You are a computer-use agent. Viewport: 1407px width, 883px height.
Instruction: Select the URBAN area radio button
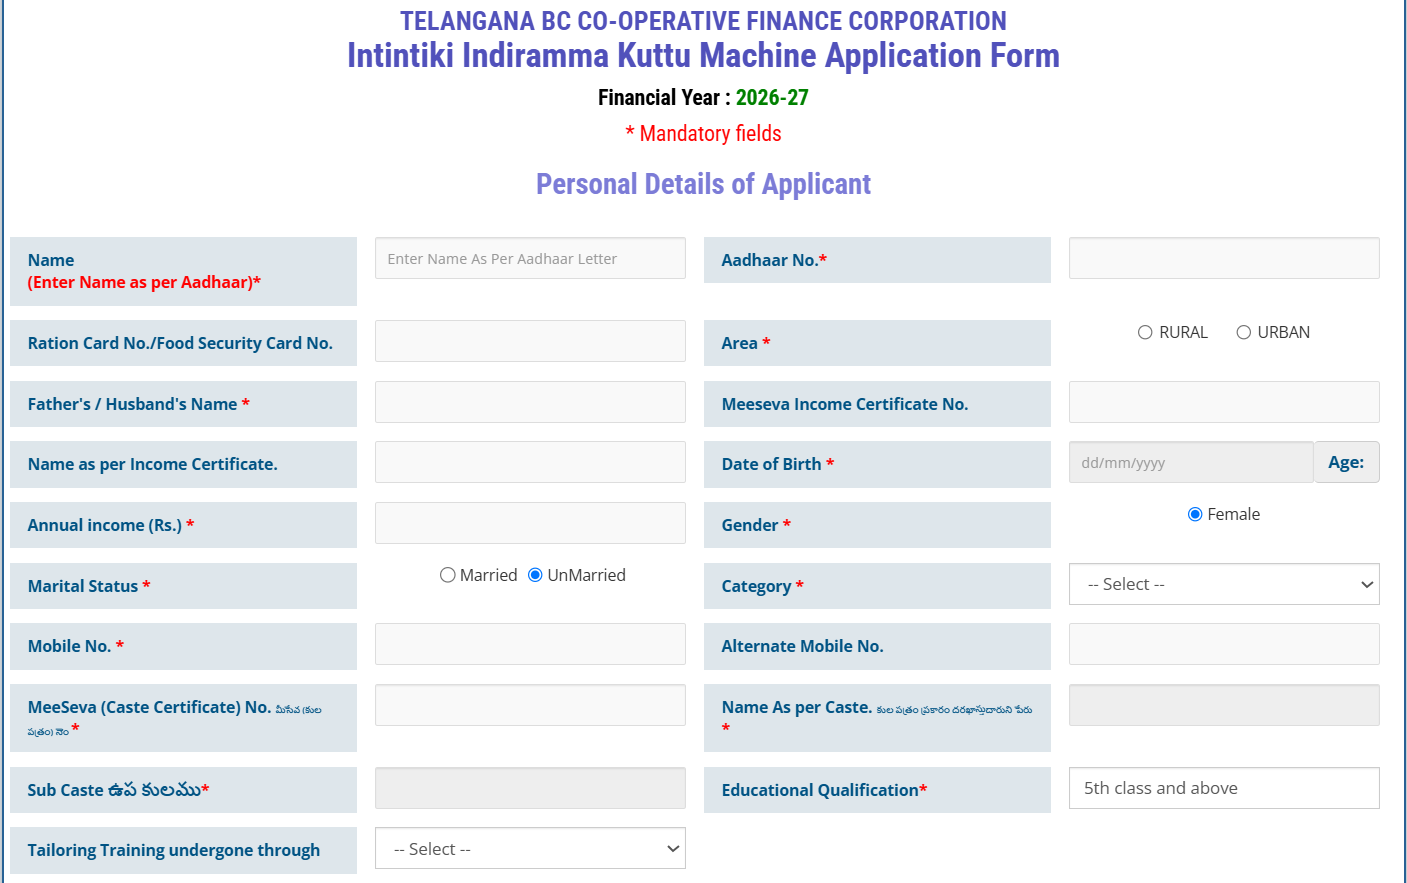tap(1244, 332)
